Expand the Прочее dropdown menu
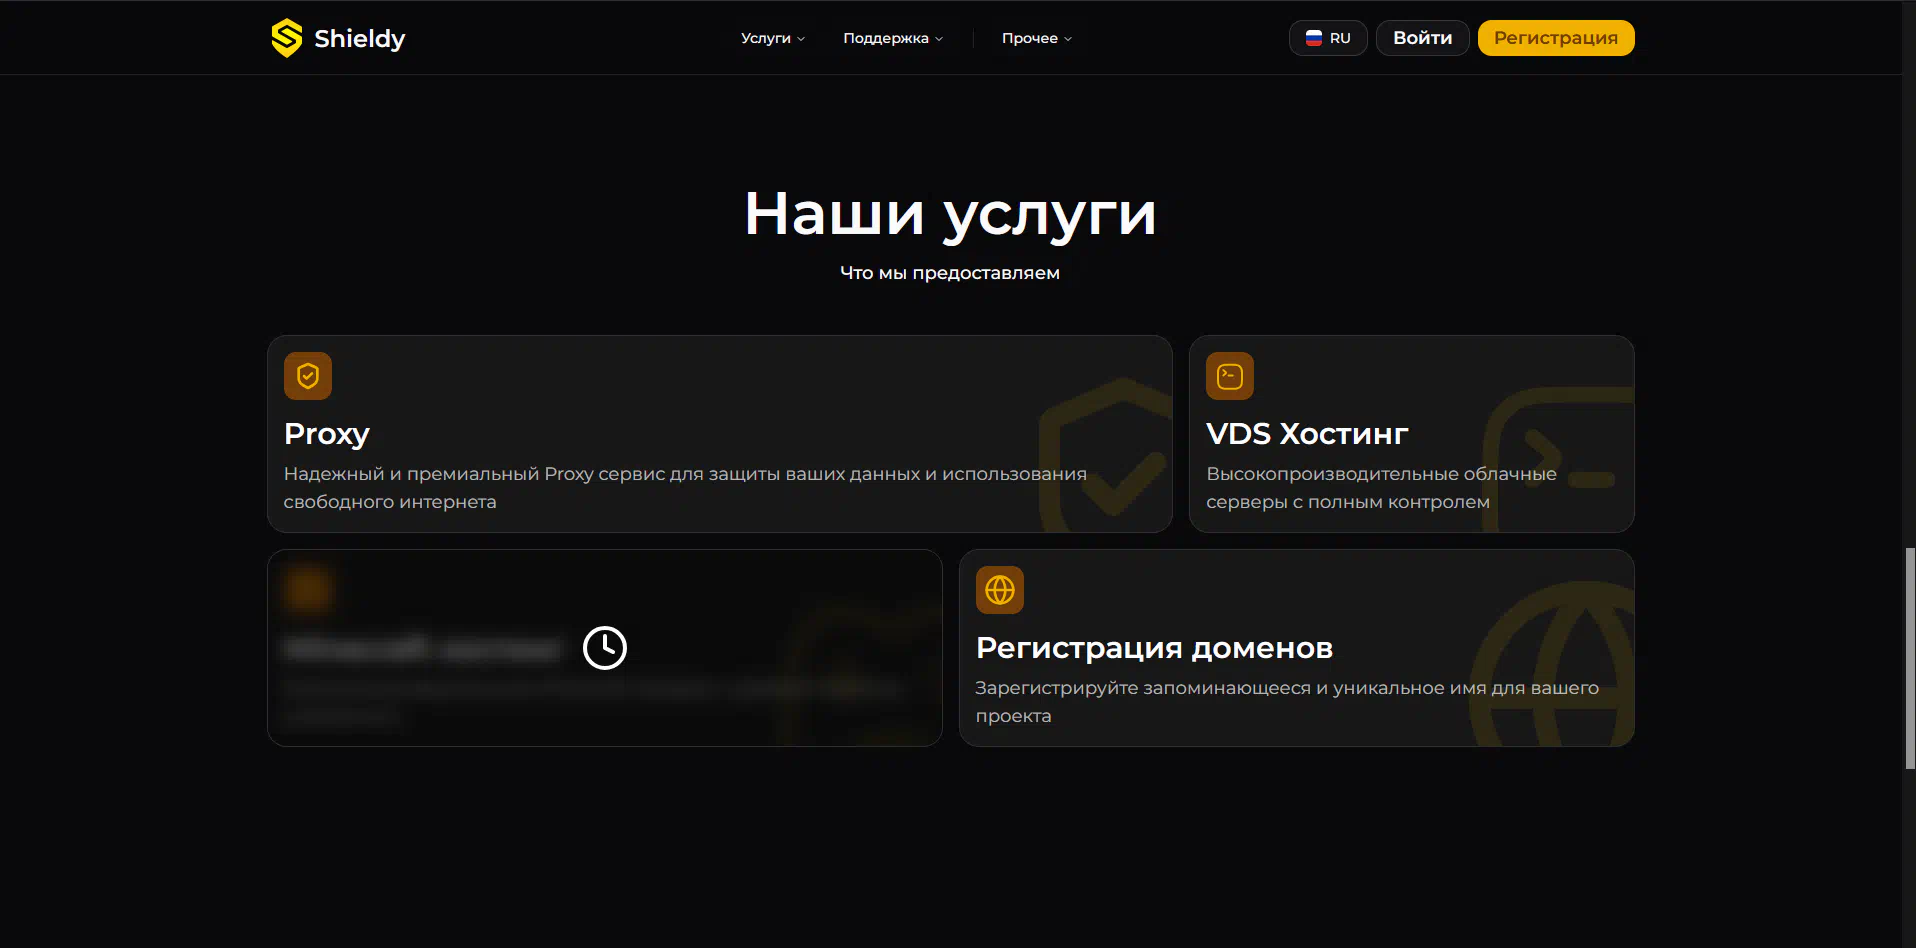 point(1036,38)
